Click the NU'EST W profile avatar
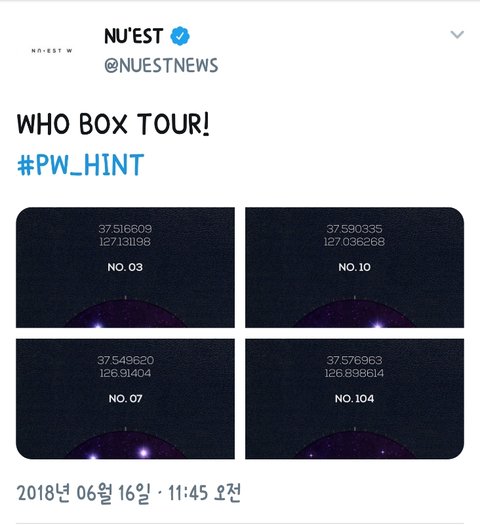 tap(52, 51)
